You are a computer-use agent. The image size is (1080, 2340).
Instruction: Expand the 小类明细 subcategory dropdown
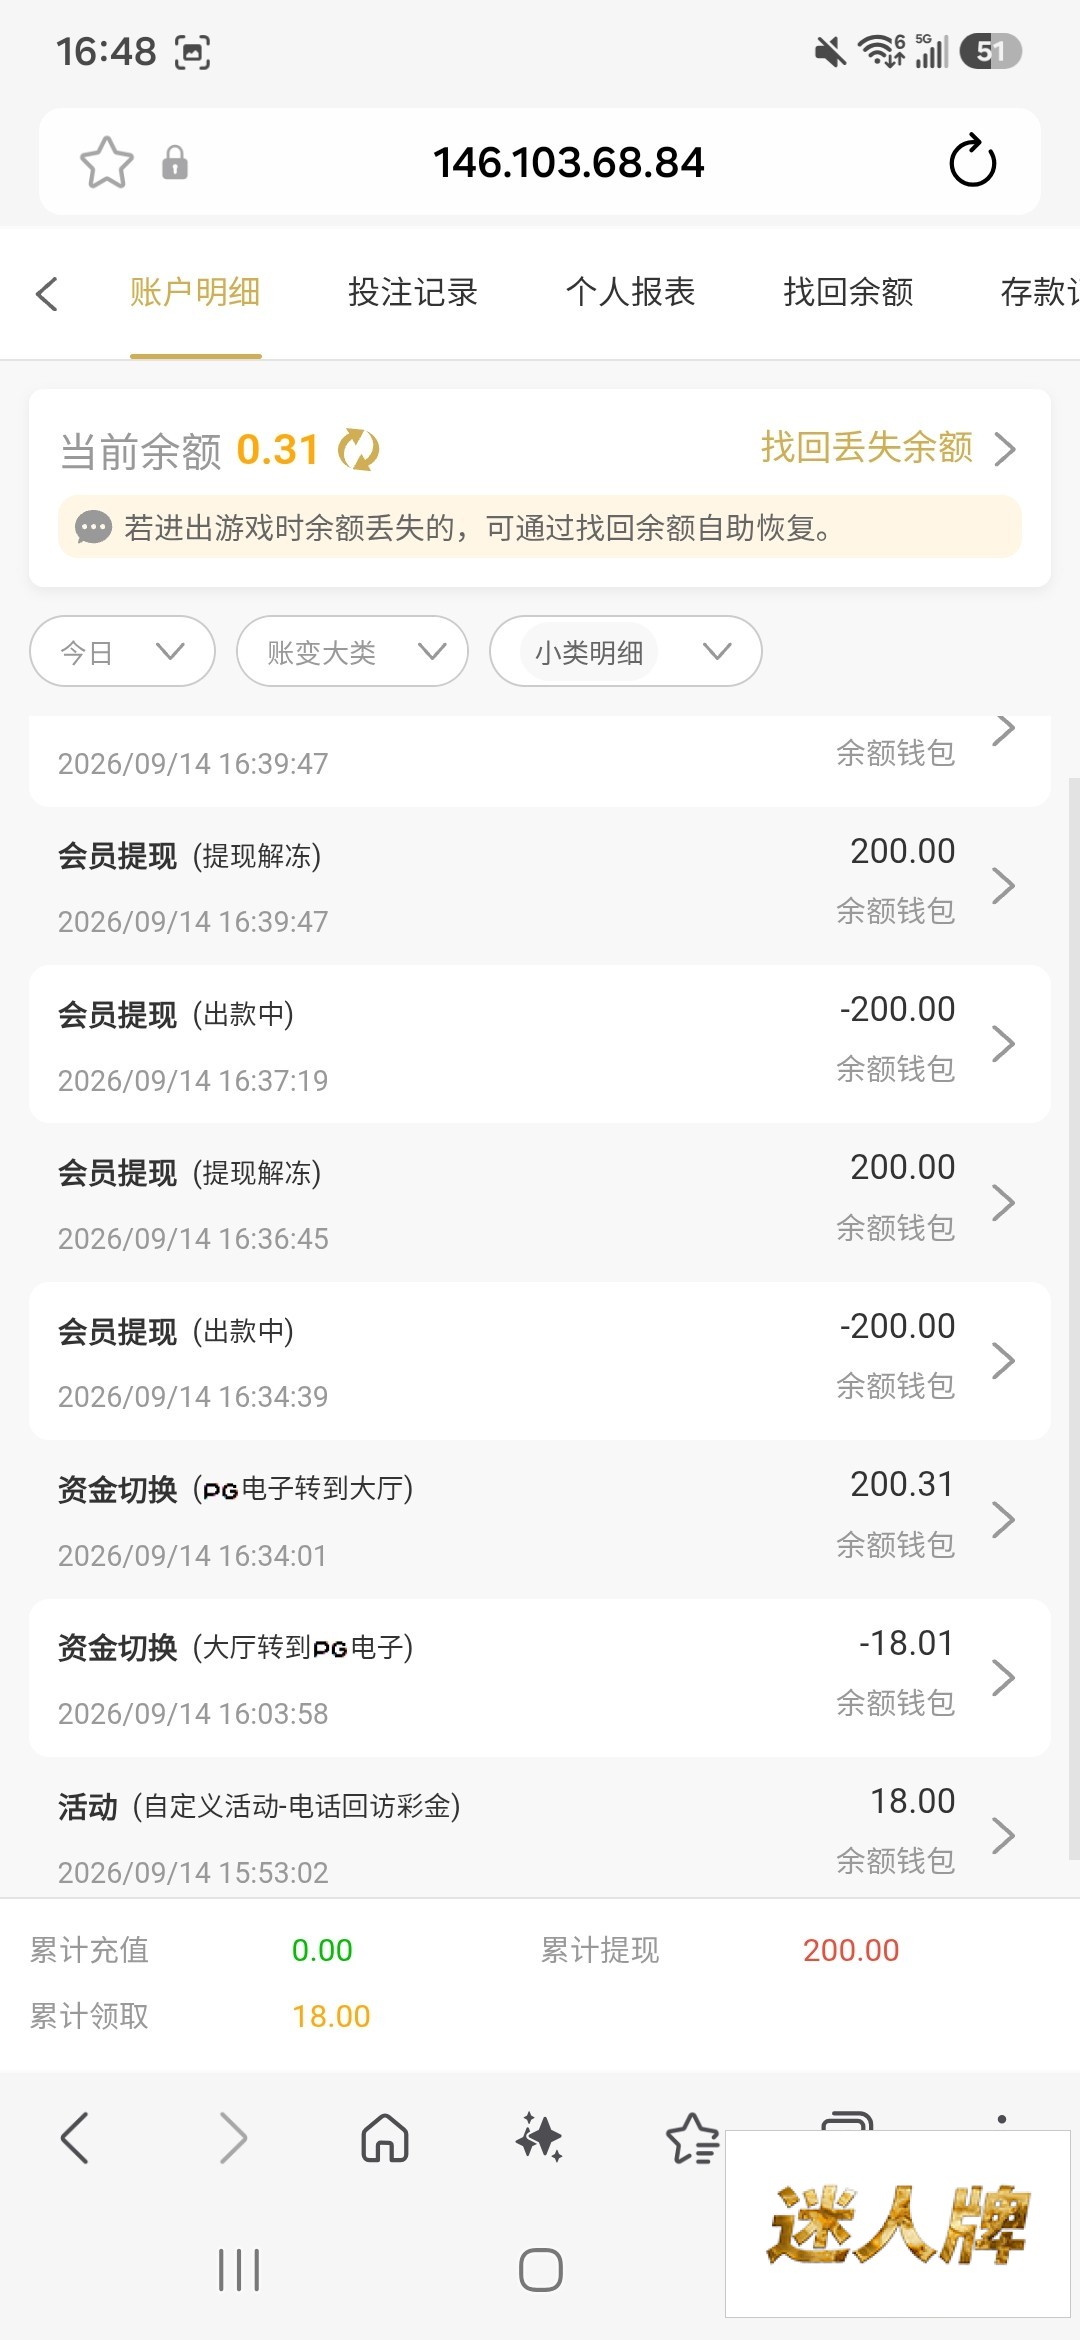[x=626, y=652]
